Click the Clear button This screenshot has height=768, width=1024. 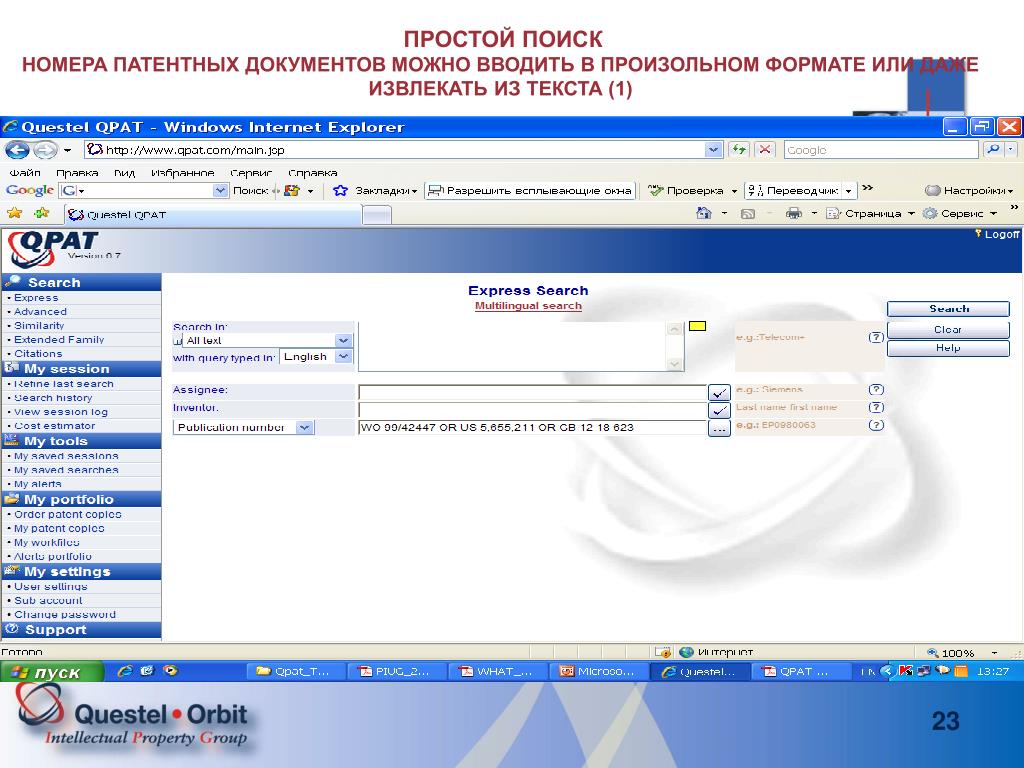948,330
